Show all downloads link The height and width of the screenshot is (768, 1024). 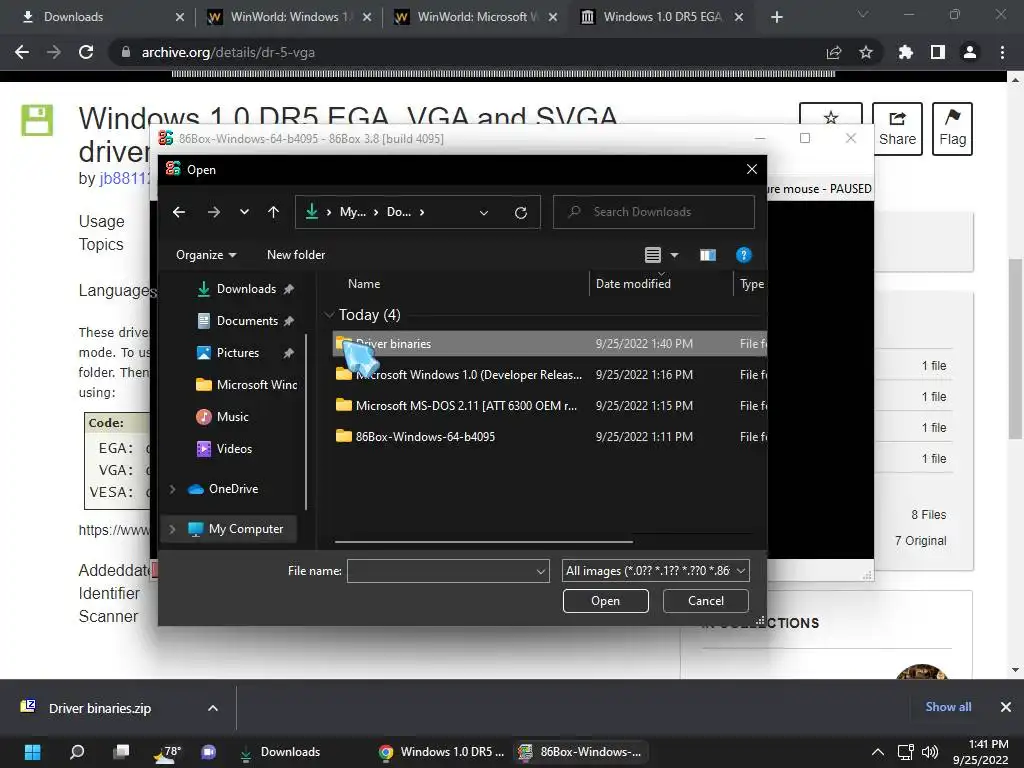click(948, 707)
